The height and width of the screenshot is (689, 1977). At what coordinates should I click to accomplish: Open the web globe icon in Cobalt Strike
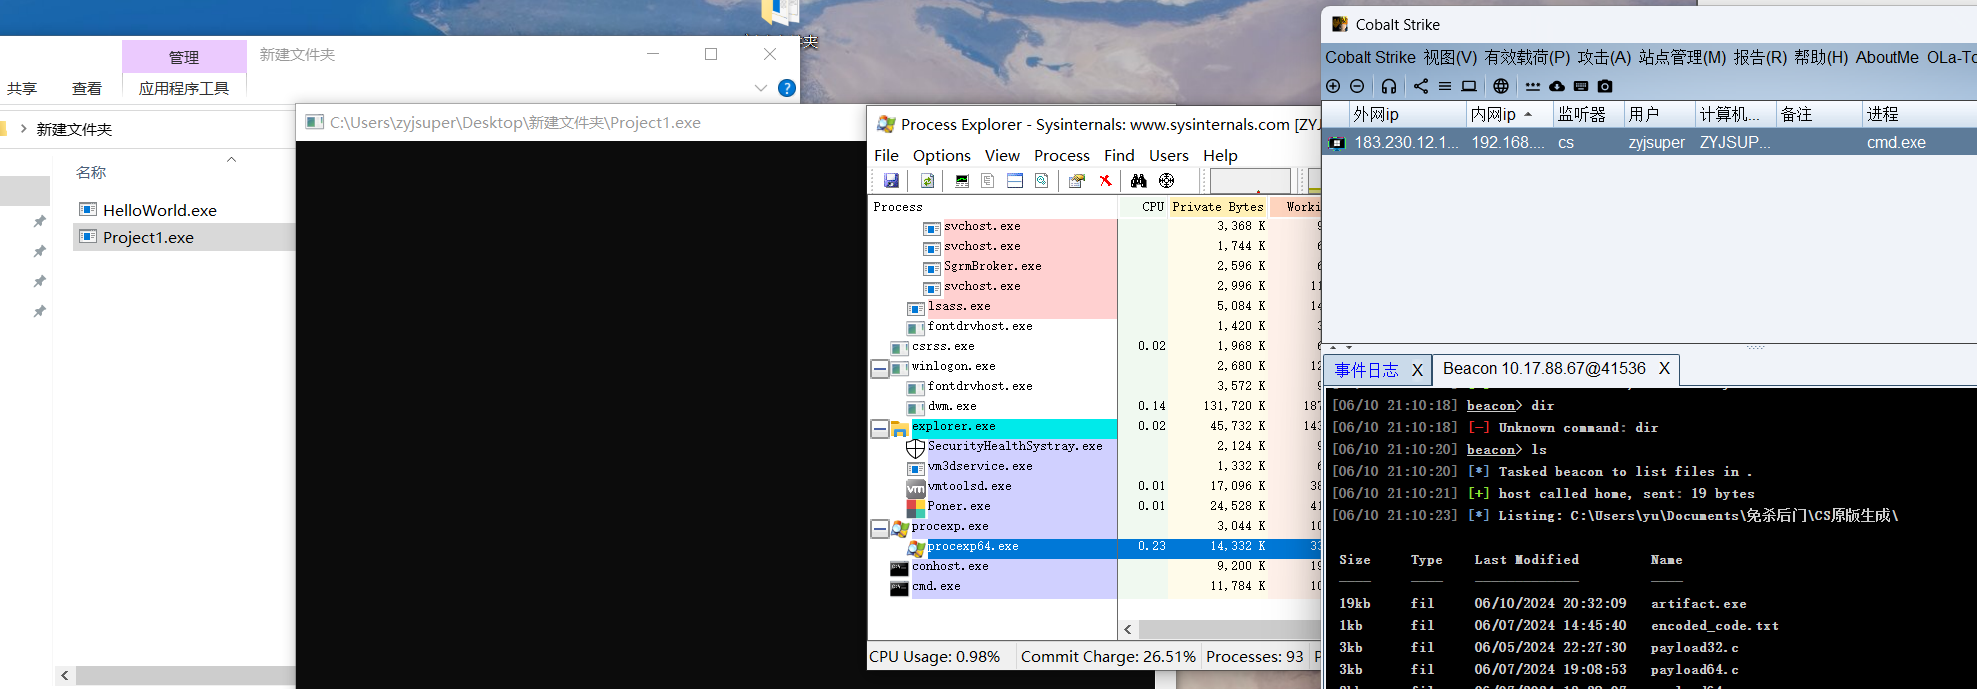click(x=1501, y=86)
